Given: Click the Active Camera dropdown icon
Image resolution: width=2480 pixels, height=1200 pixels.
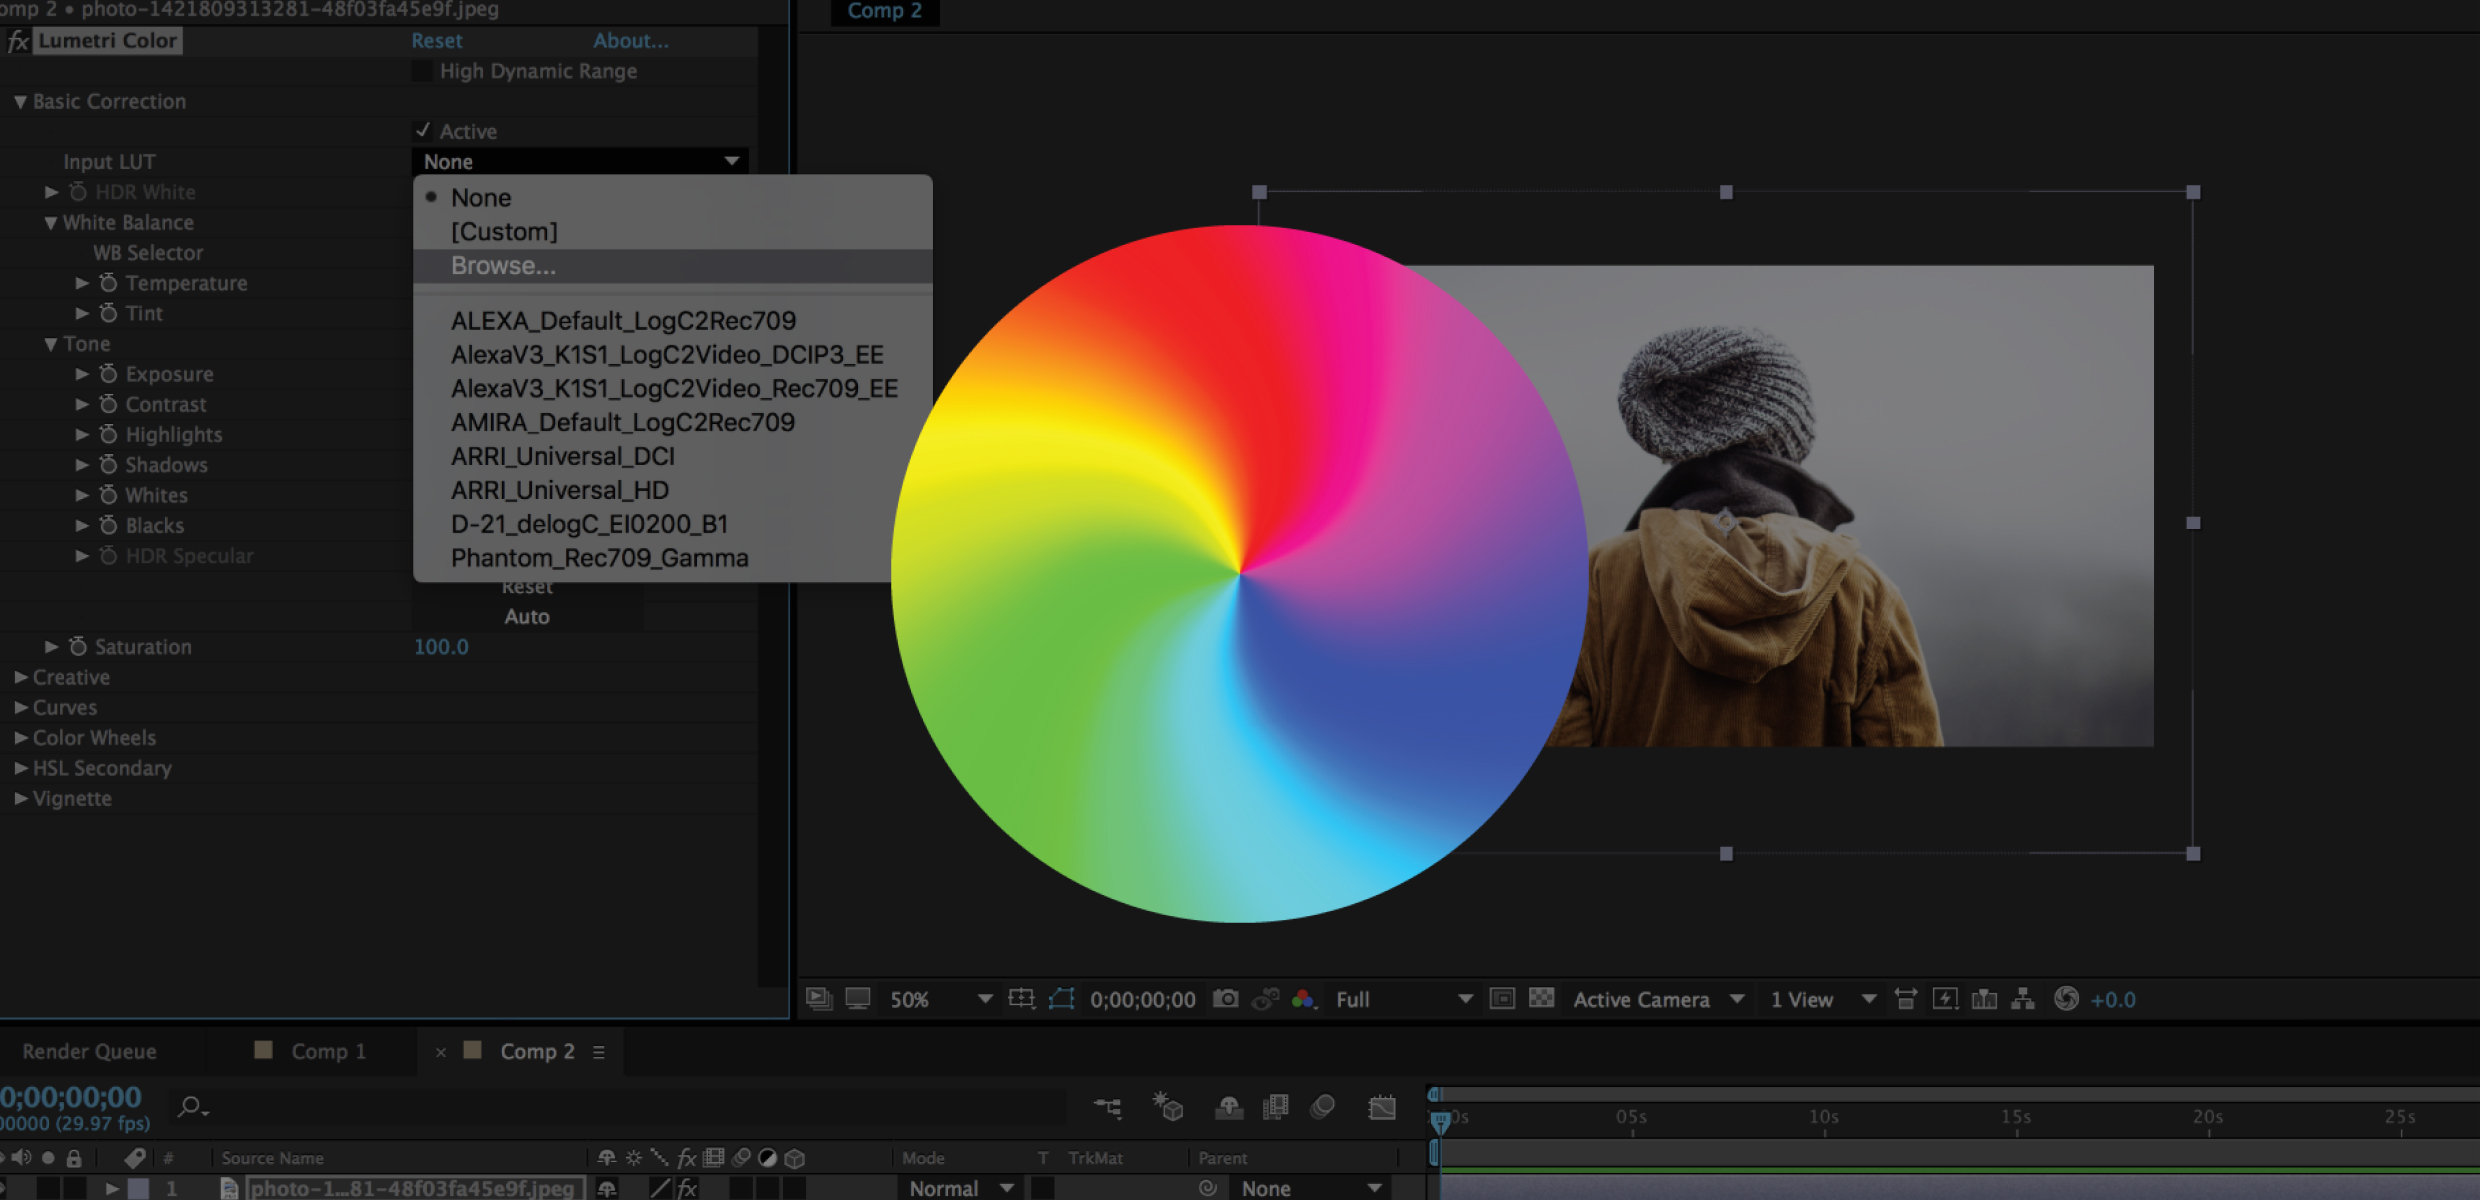Looking at the screenshot, I should (x=1741, y=999).
